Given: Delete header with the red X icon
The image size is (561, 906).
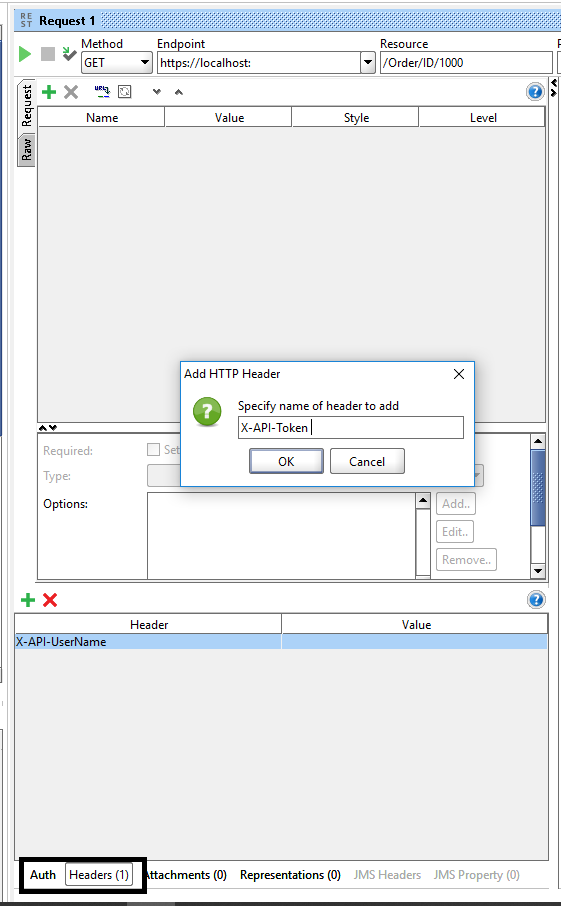Looking at the screenshot, I should (x=50, y=600).
